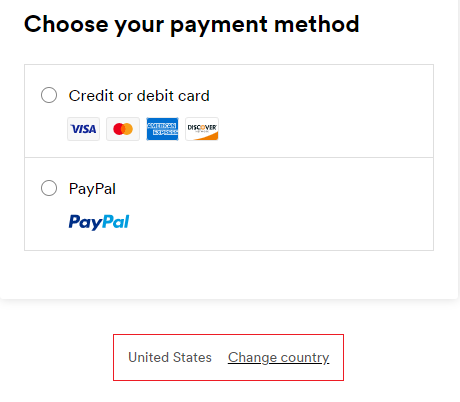Click the "Choose your payment method" heading
The width and height of the screenshot is (460, 402).
click(192, 25)
